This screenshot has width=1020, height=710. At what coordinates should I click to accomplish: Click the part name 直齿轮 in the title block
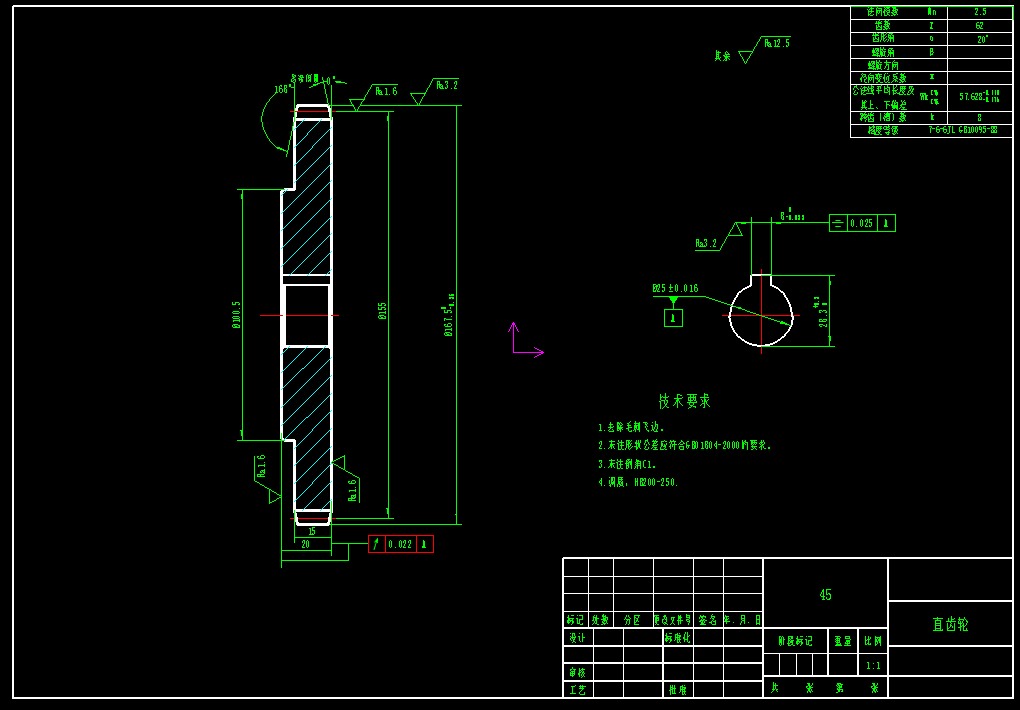pos(950,625)
